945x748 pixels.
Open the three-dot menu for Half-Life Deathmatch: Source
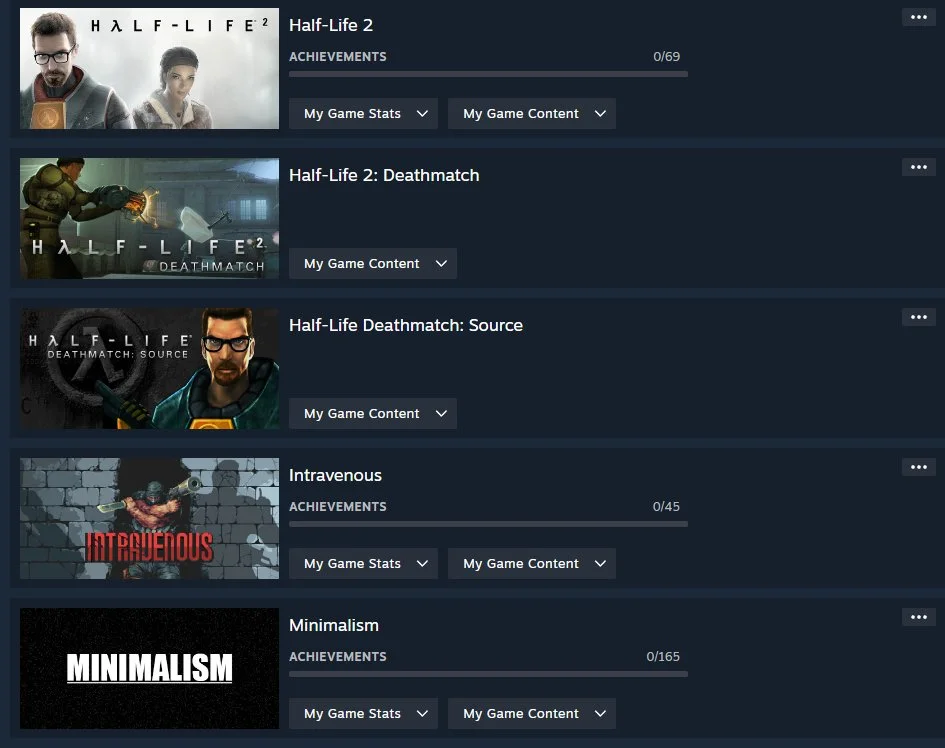[918, 318]
